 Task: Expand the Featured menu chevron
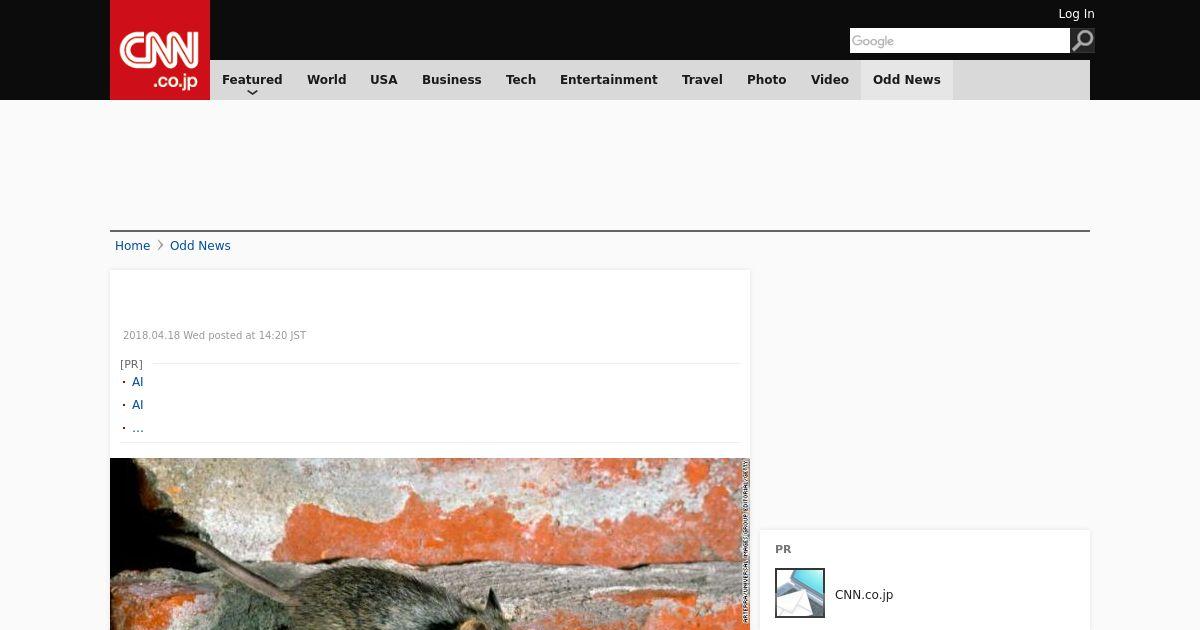pyautogui.click(x=252, y=93)
